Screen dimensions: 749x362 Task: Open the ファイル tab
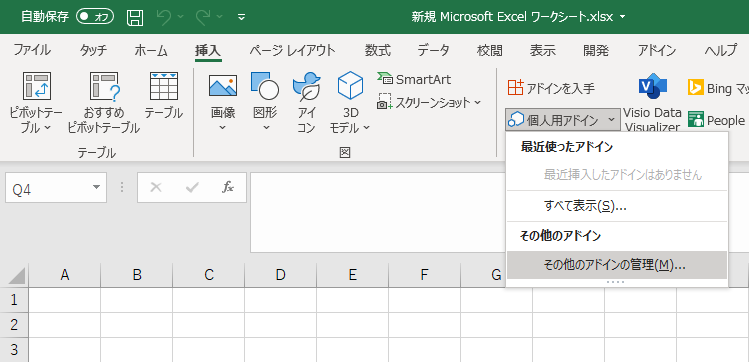point(32,50)
